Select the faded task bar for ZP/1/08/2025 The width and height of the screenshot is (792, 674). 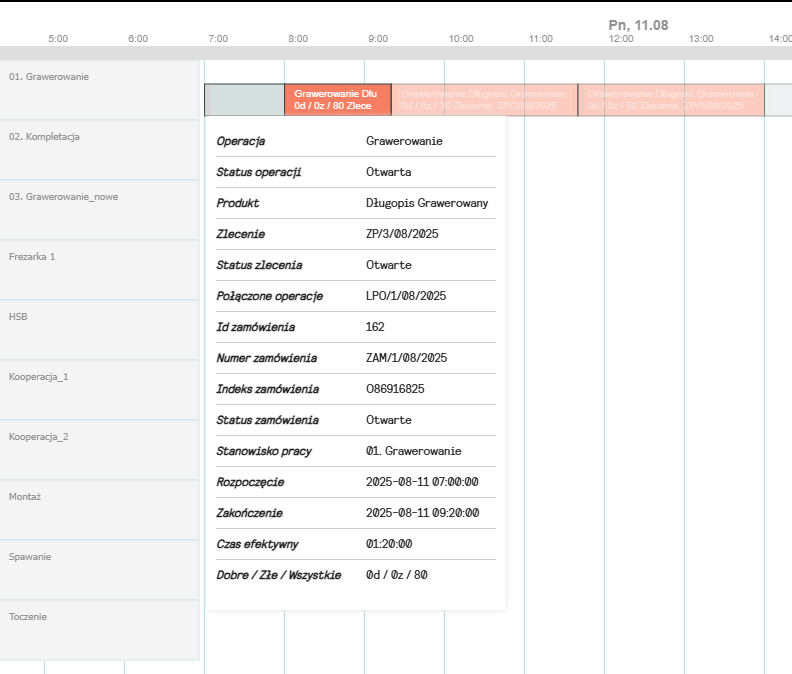pyautogui.click(x=670, y=99)
